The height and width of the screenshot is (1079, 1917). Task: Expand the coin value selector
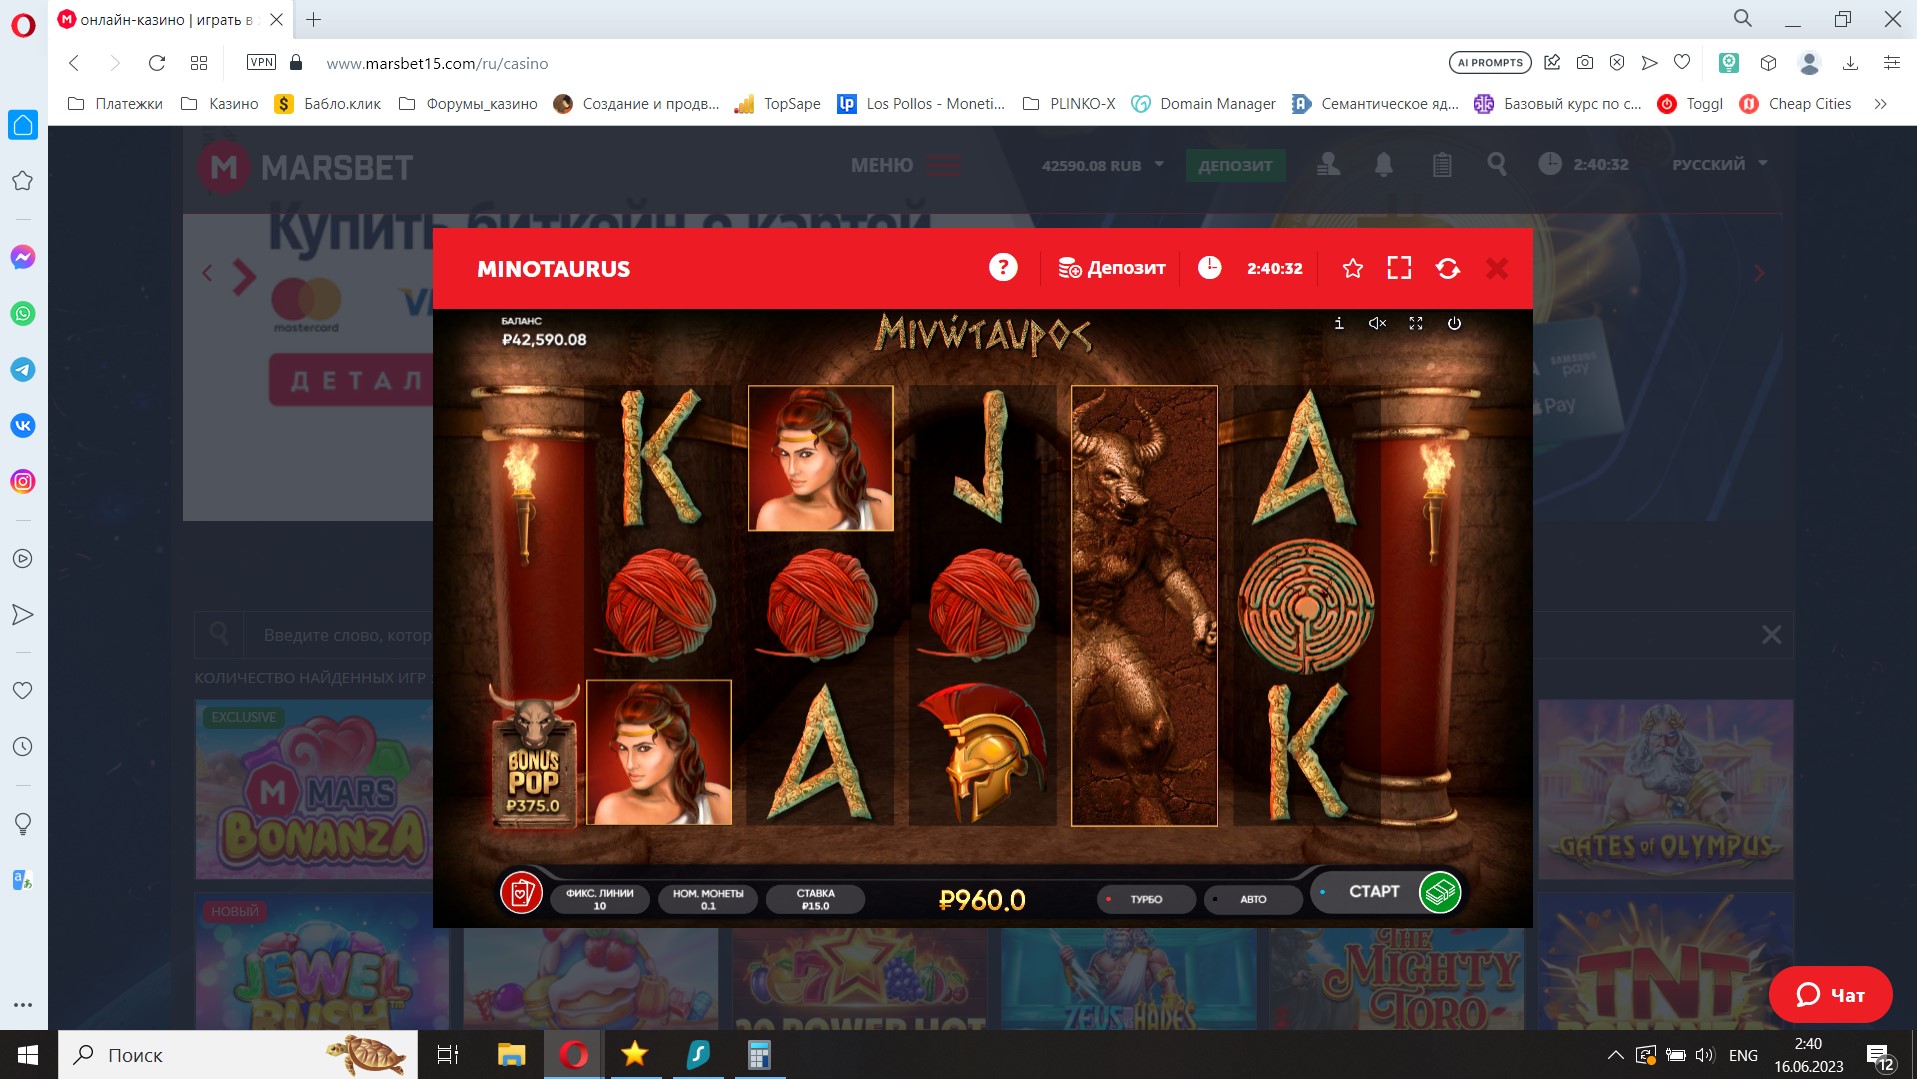pyautogui.click(x=708, y=899)
